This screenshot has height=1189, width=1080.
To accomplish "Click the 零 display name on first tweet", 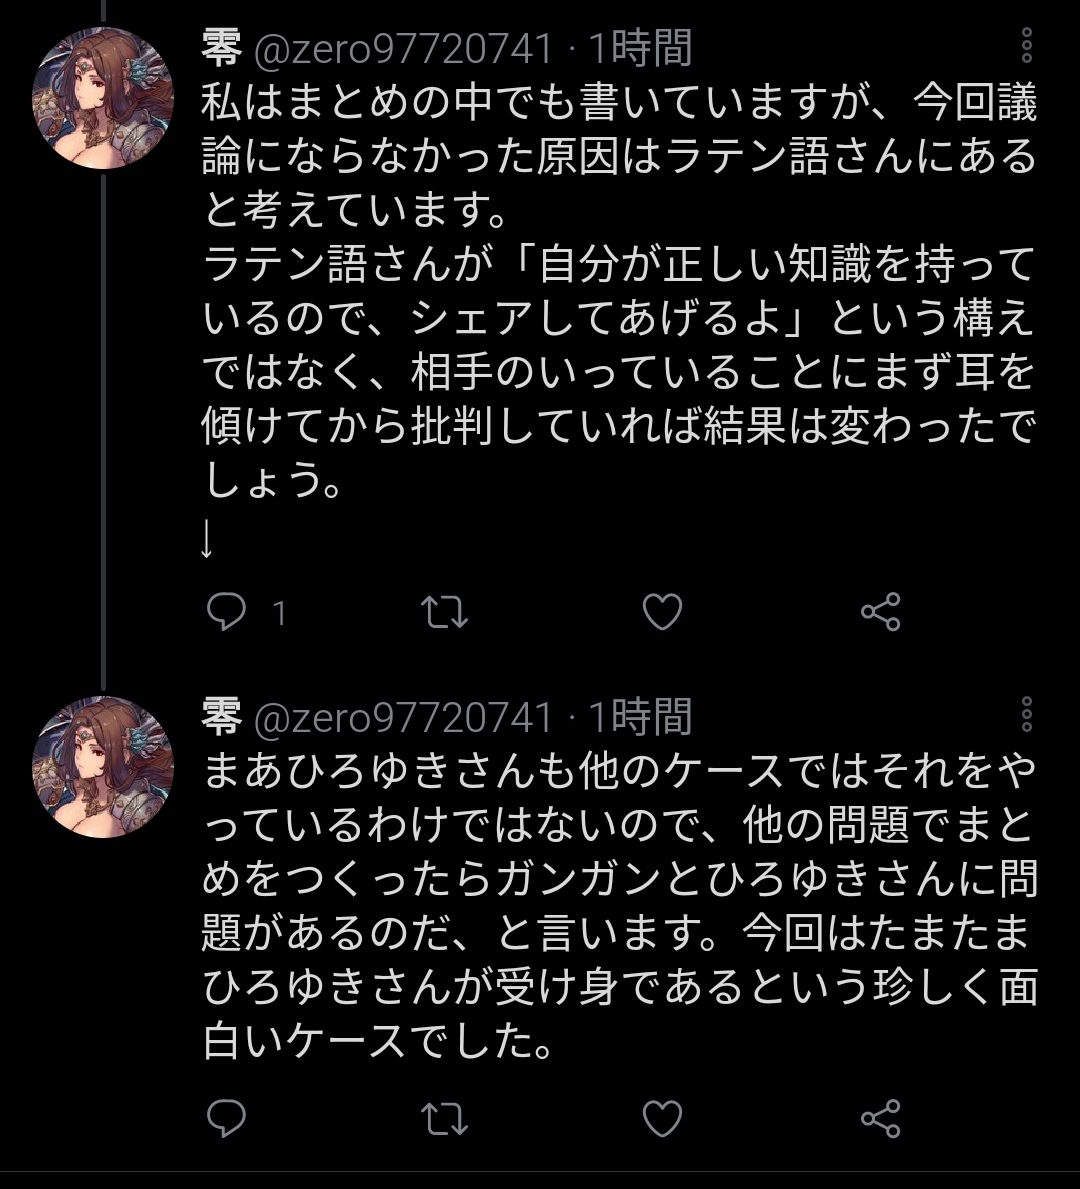I will click(222, 48).
